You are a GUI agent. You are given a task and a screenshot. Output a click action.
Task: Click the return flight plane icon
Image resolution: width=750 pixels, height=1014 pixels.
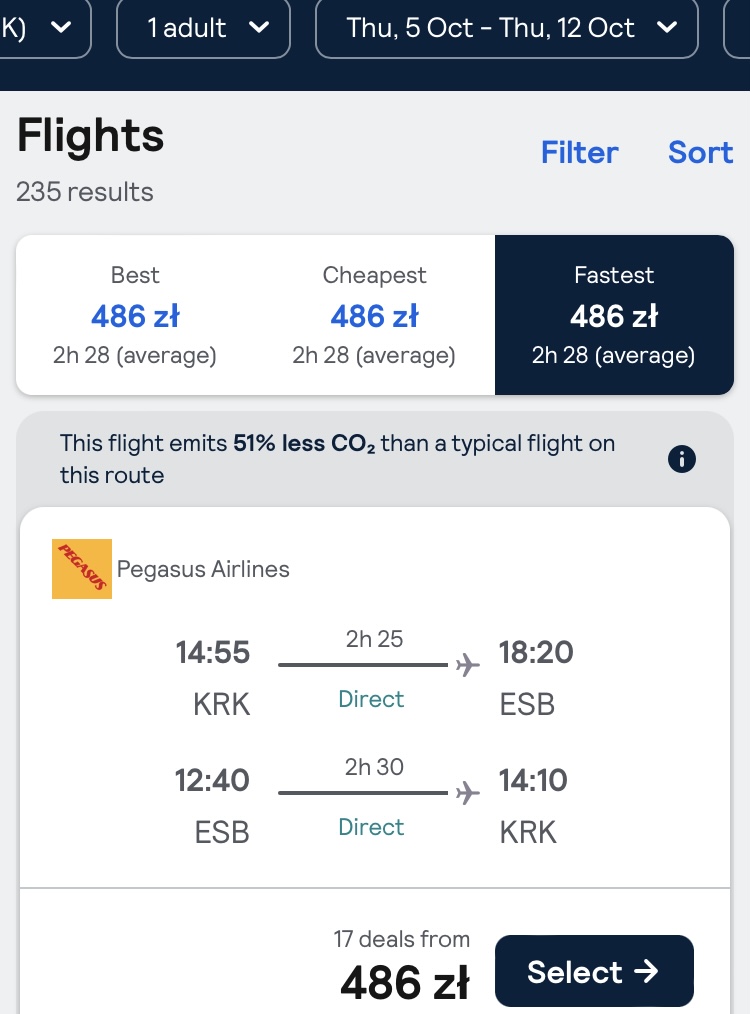click(467, 792)
